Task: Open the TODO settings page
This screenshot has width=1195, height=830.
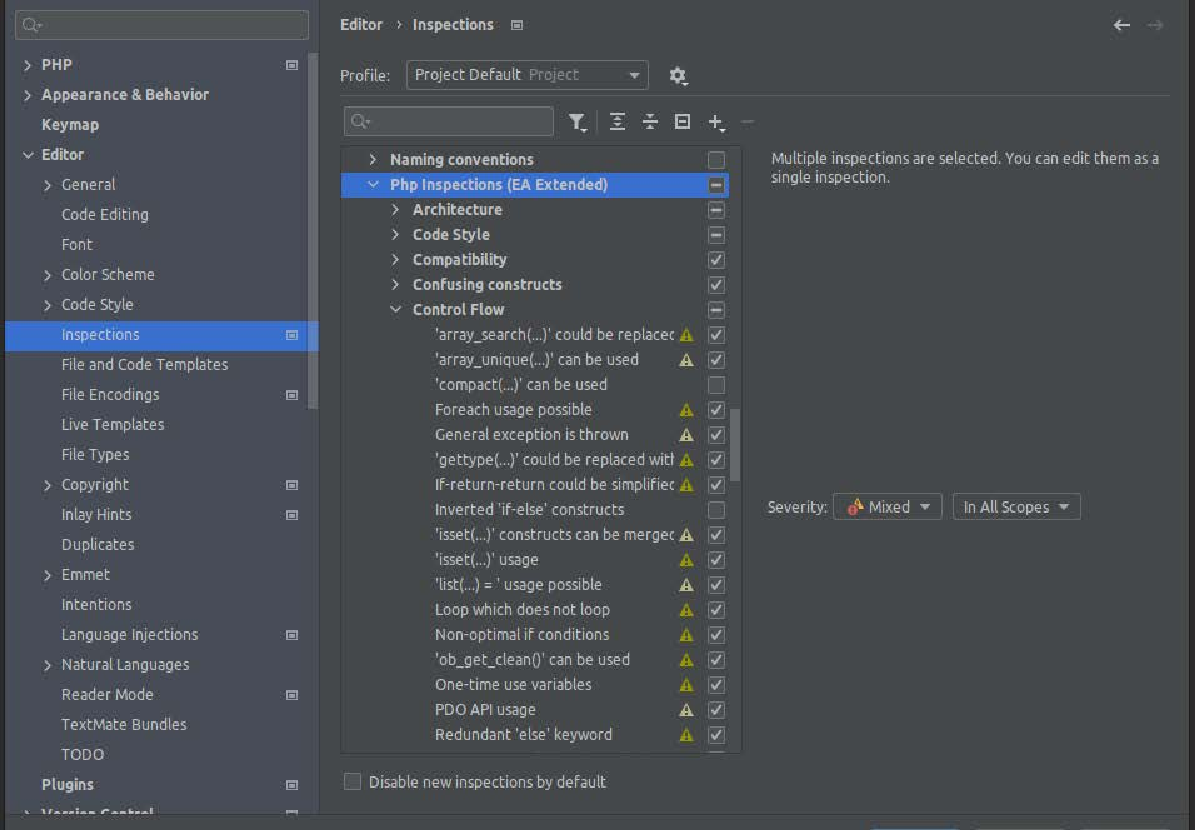Action: [83, 755]
